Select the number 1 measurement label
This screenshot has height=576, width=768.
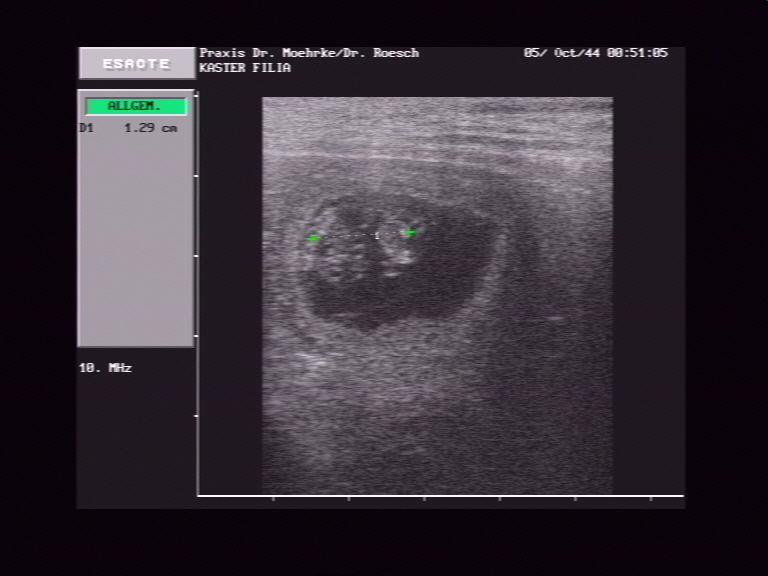377,236
